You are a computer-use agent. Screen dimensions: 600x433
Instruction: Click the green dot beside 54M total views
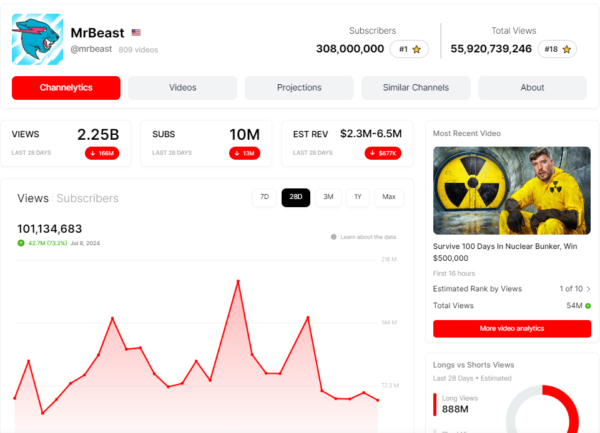tap(588, 306)
